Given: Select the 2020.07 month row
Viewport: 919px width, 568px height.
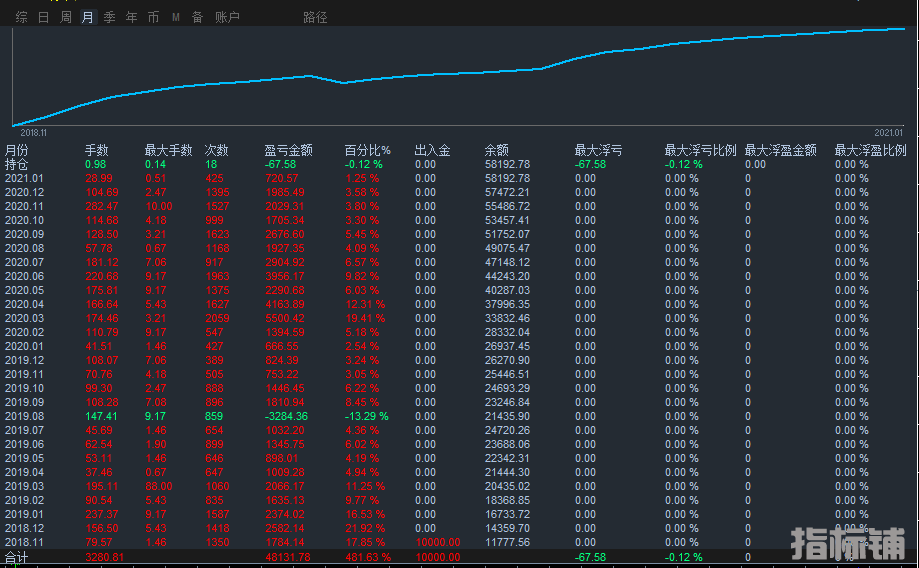Looking at the screenshot, I should point(460,263).
